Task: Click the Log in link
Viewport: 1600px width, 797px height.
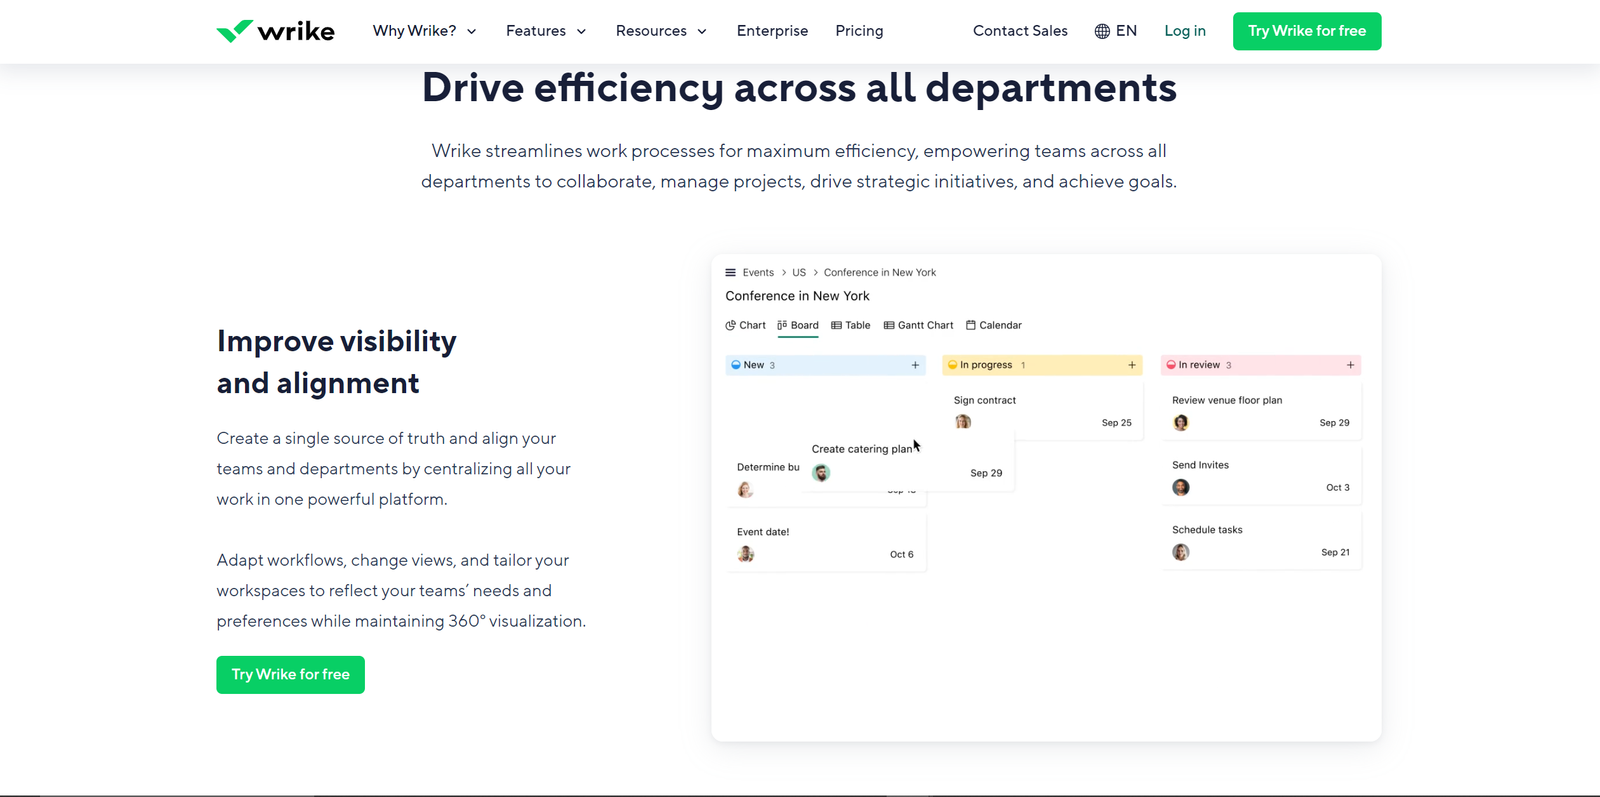Action: point(1185,31)
